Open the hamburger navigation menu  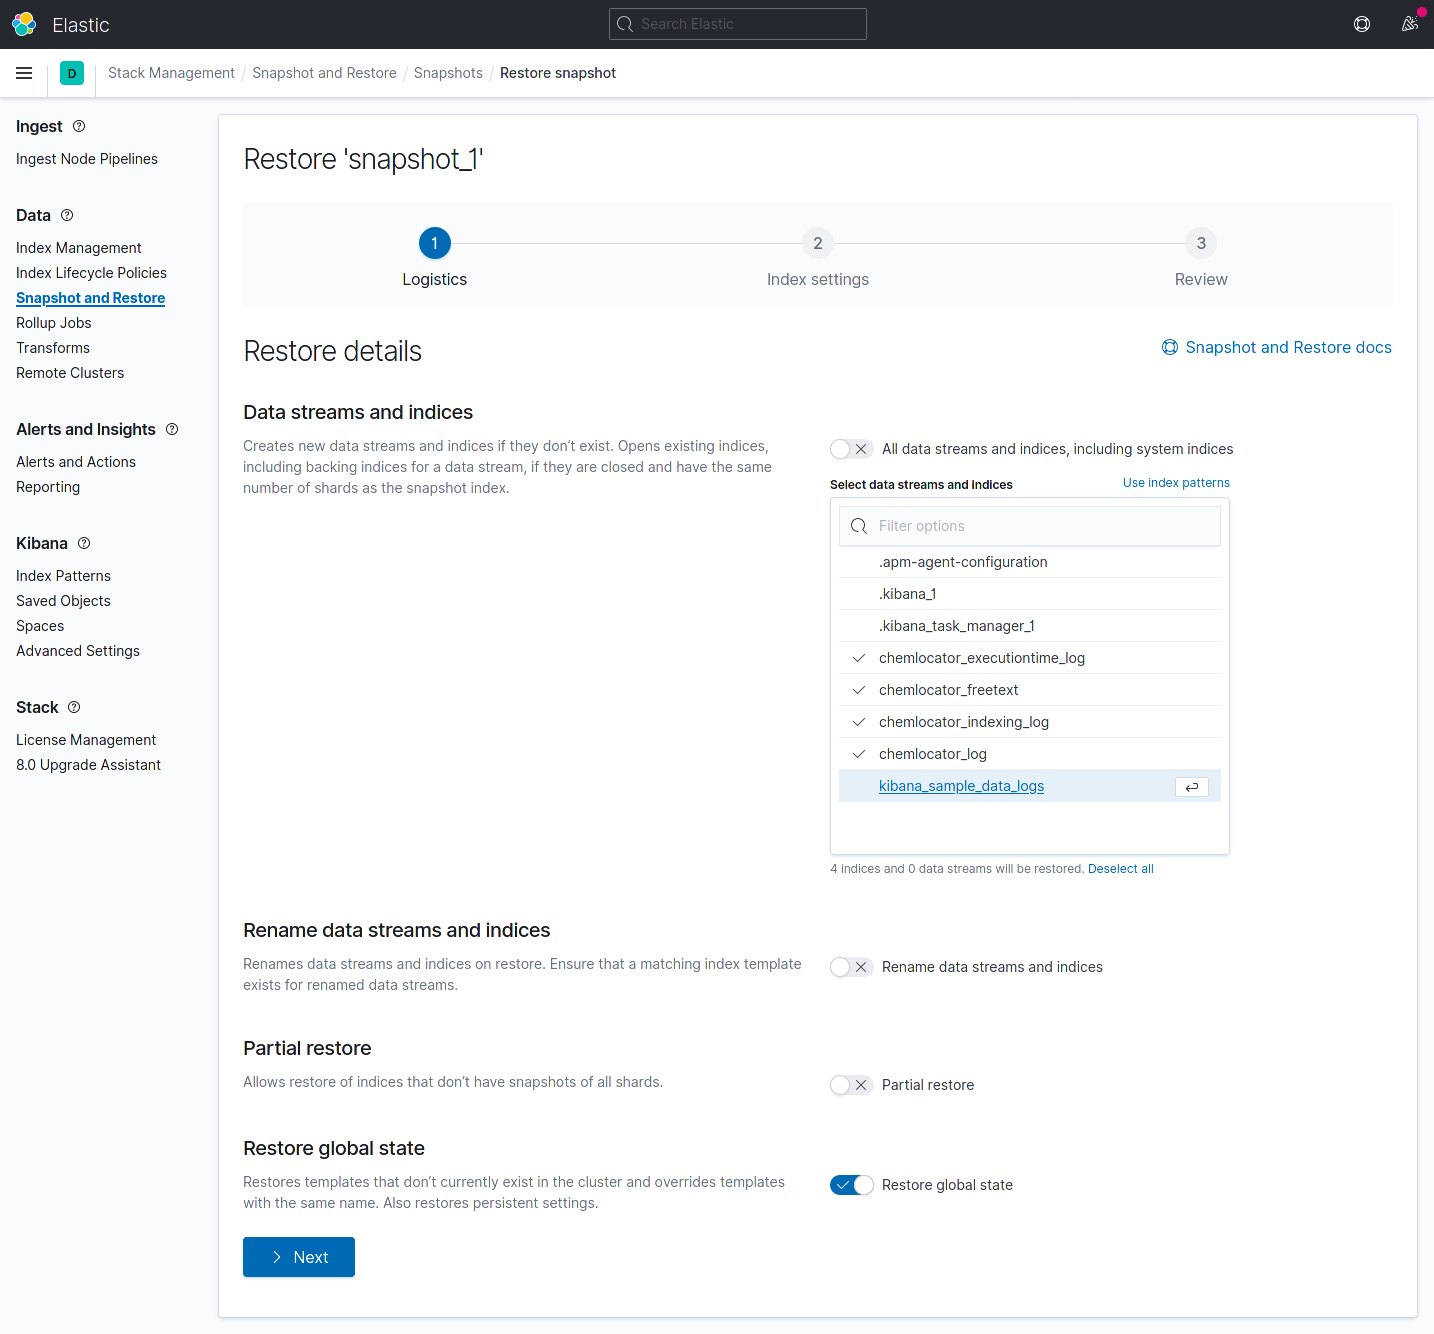point(24,73)
